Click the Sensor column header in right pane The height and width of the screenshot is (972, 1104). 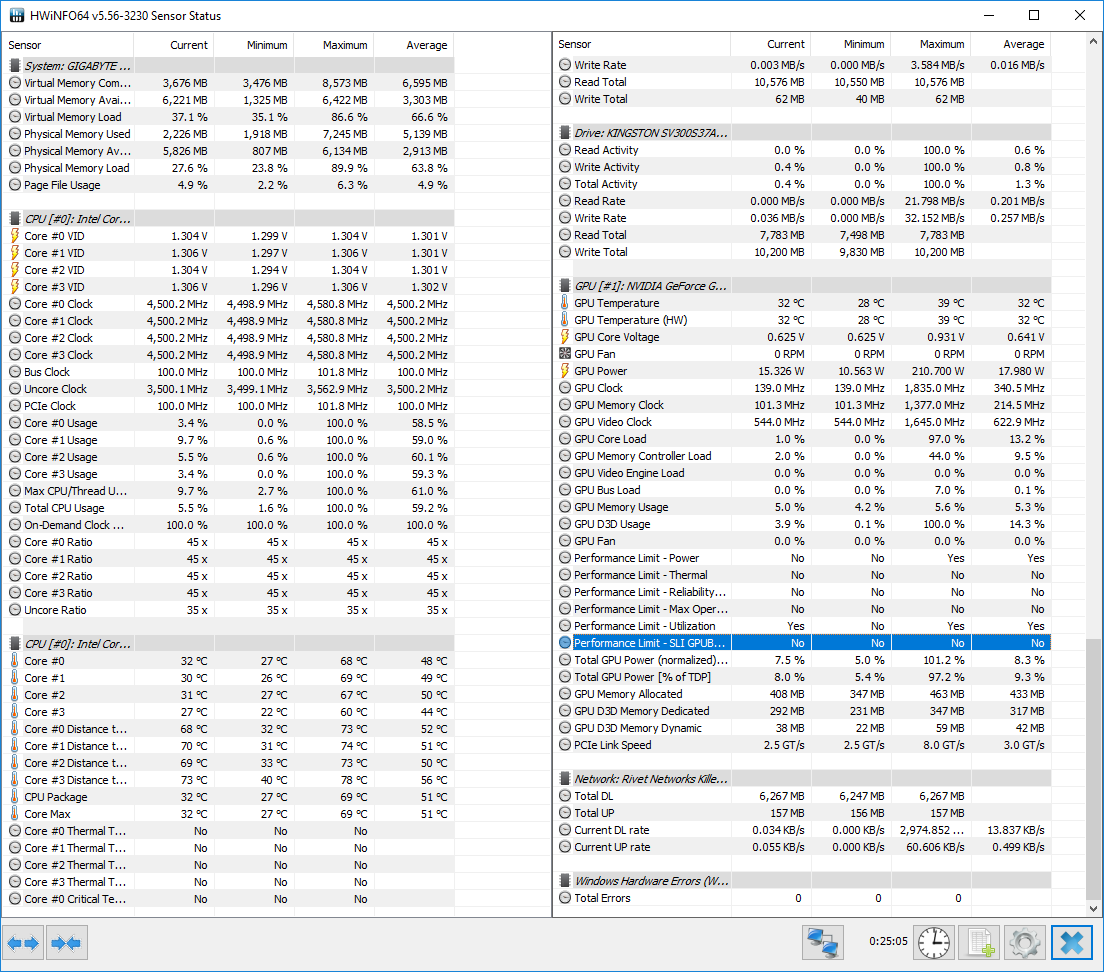tap(641, 44)
